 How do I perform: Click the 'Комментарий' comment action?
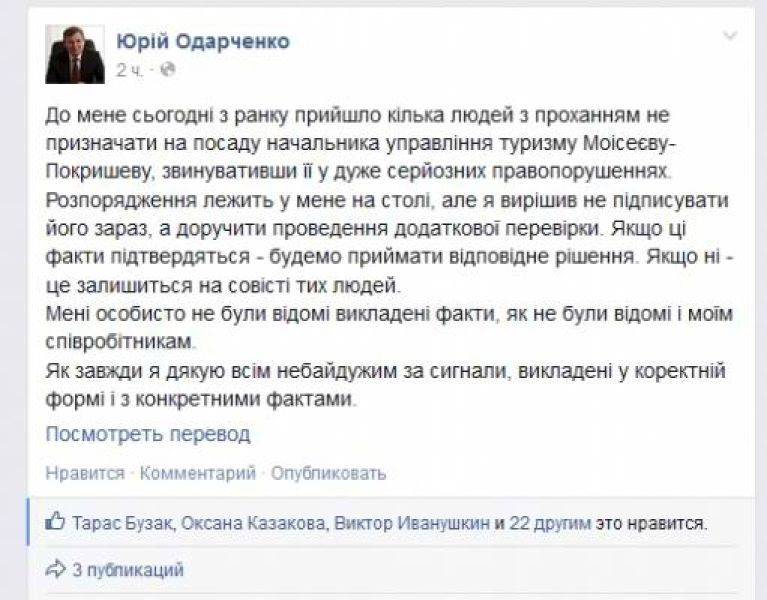click(x=198, y=473)
